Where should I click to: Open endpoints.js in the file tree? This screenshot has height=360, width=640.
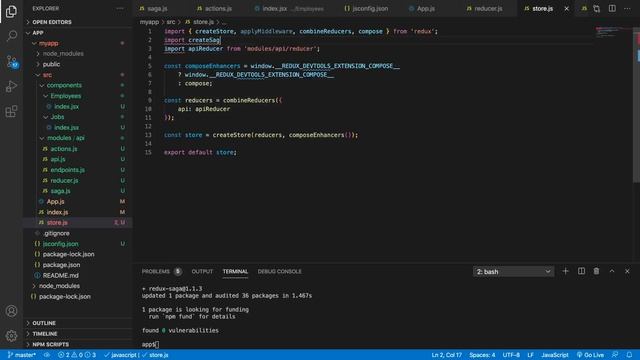click(67, 170)
